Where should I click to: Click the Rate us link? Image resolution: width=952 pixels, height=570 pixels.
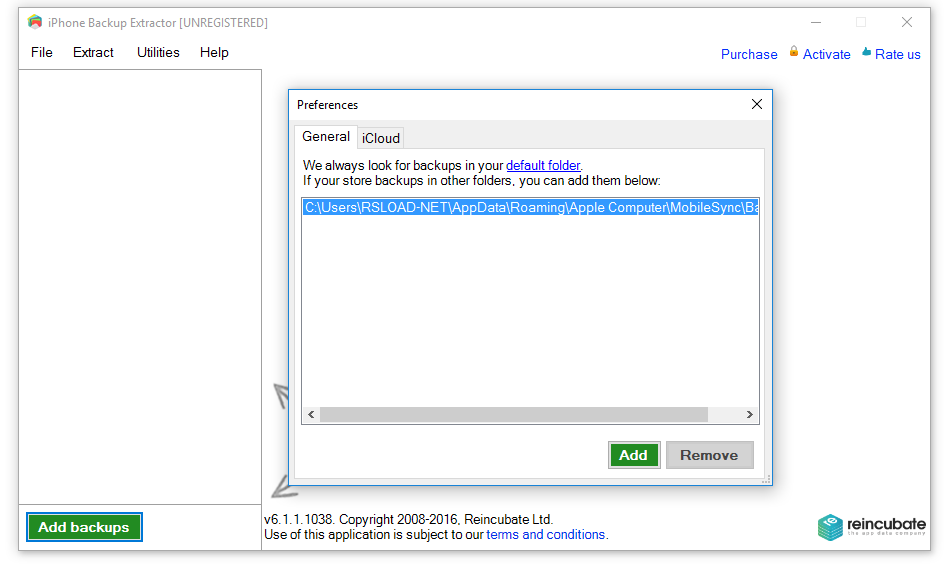897,54
